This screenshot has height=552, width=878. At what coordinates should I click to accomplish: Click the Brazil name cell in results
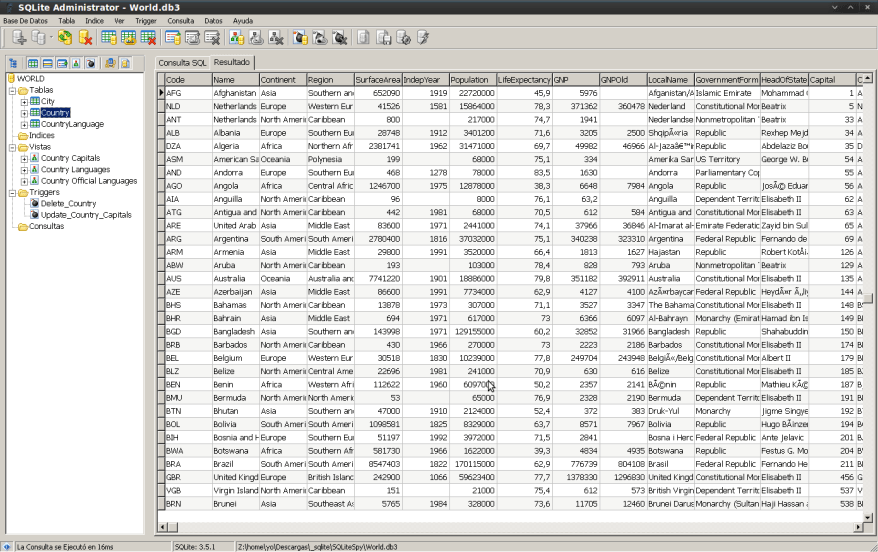click(226, 464)
